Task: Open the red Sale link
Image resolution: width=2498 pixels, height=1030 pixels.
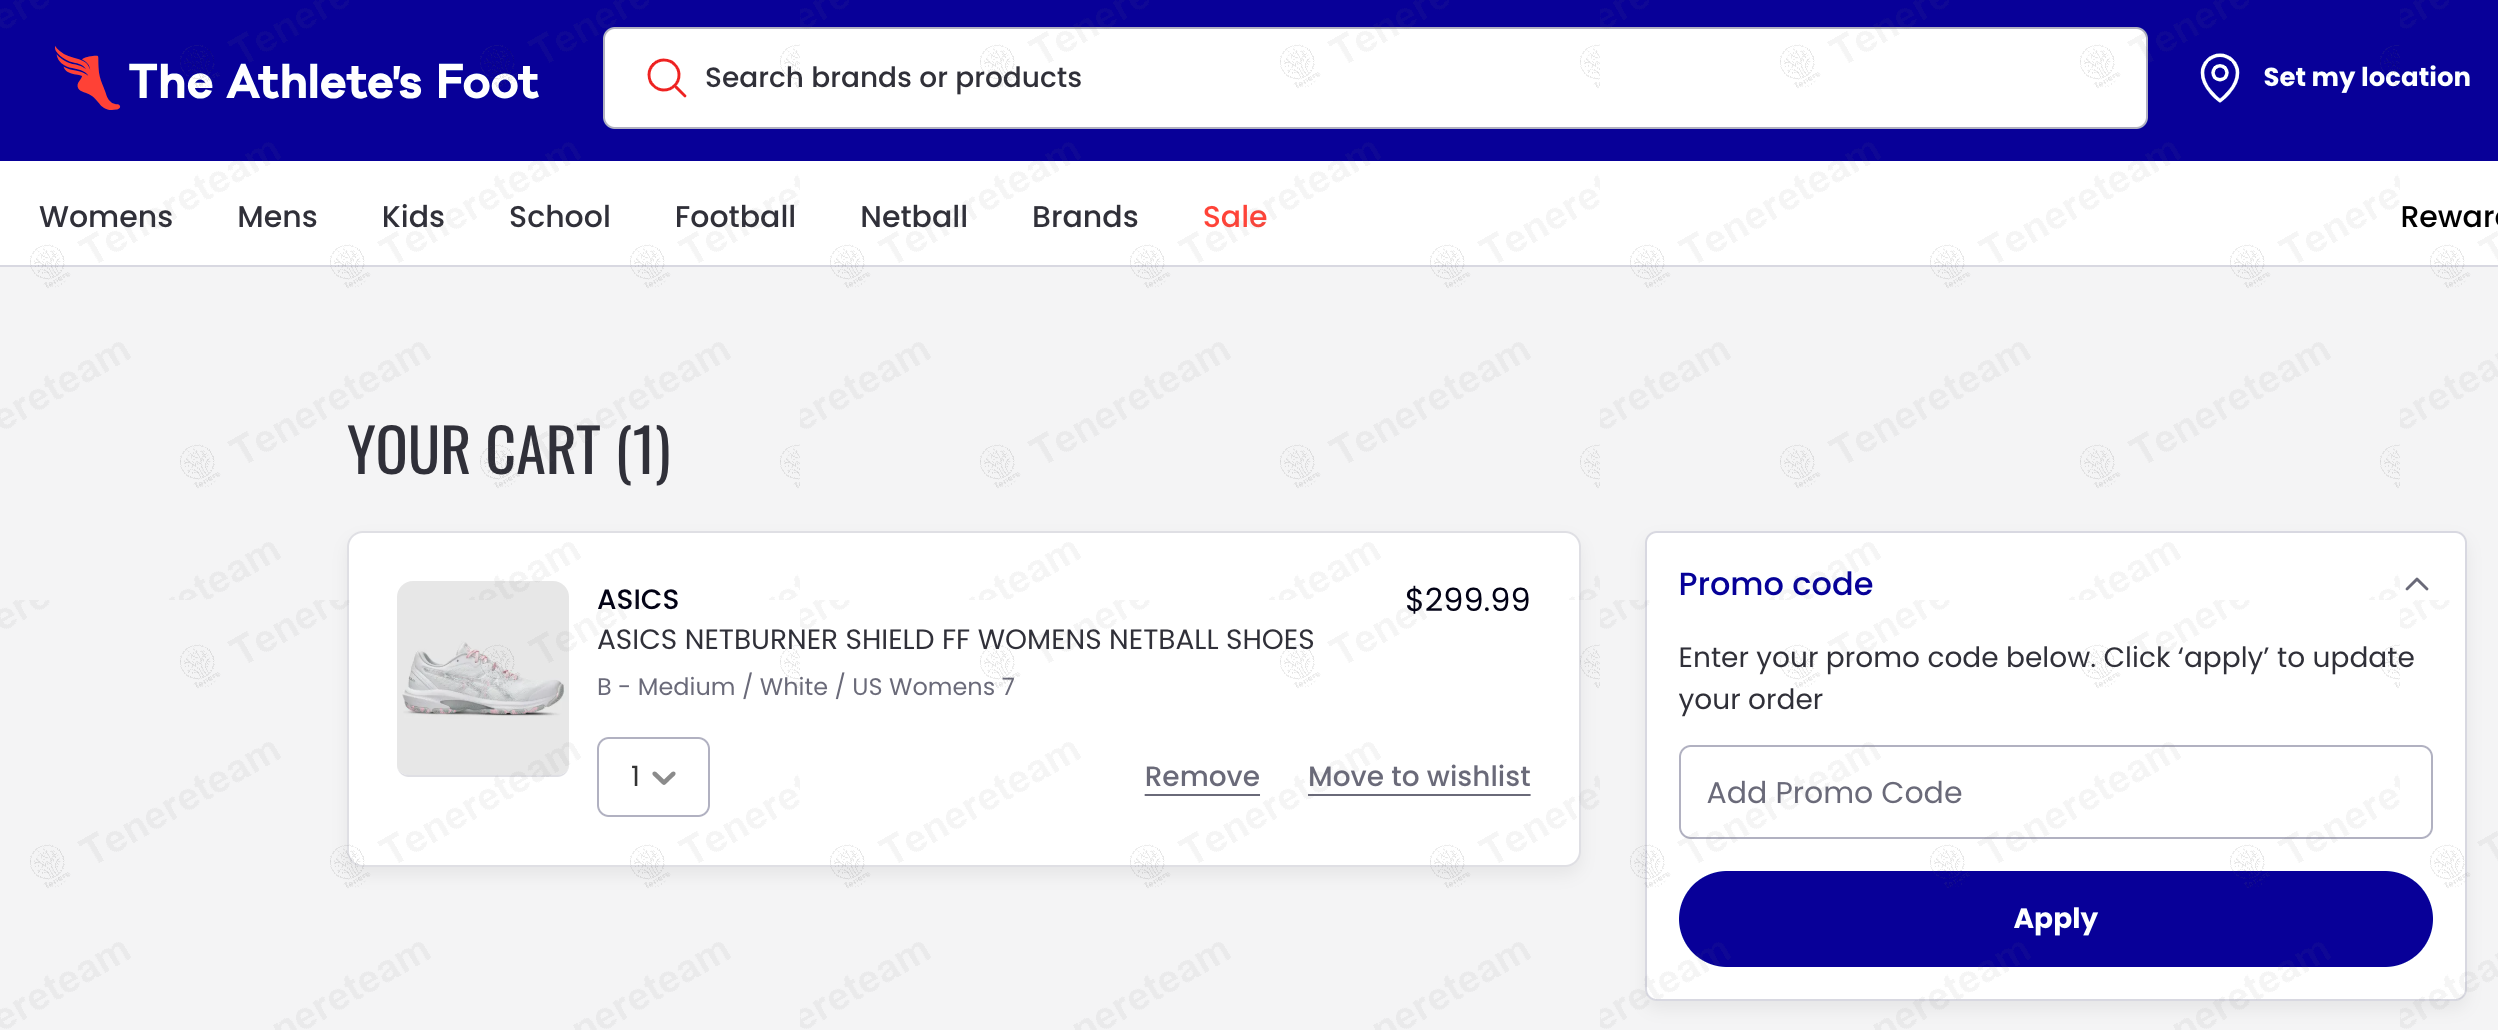Action: pos(1235,216)
